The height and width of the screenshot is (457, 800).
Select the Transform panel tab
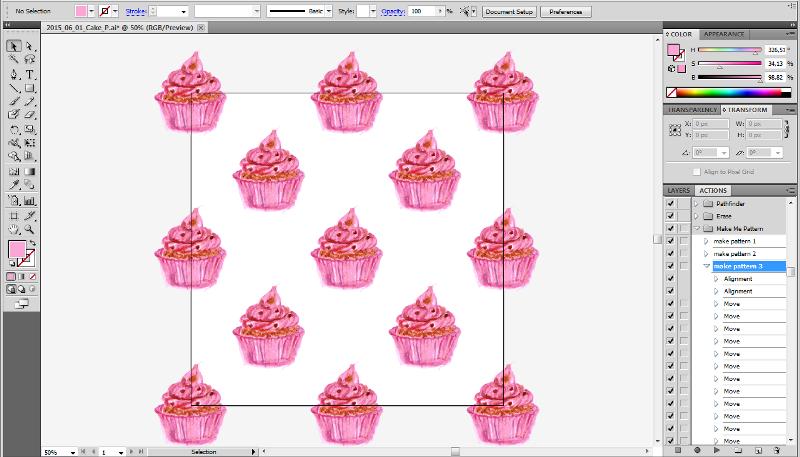pyautogui.click(x=747, y=110)
